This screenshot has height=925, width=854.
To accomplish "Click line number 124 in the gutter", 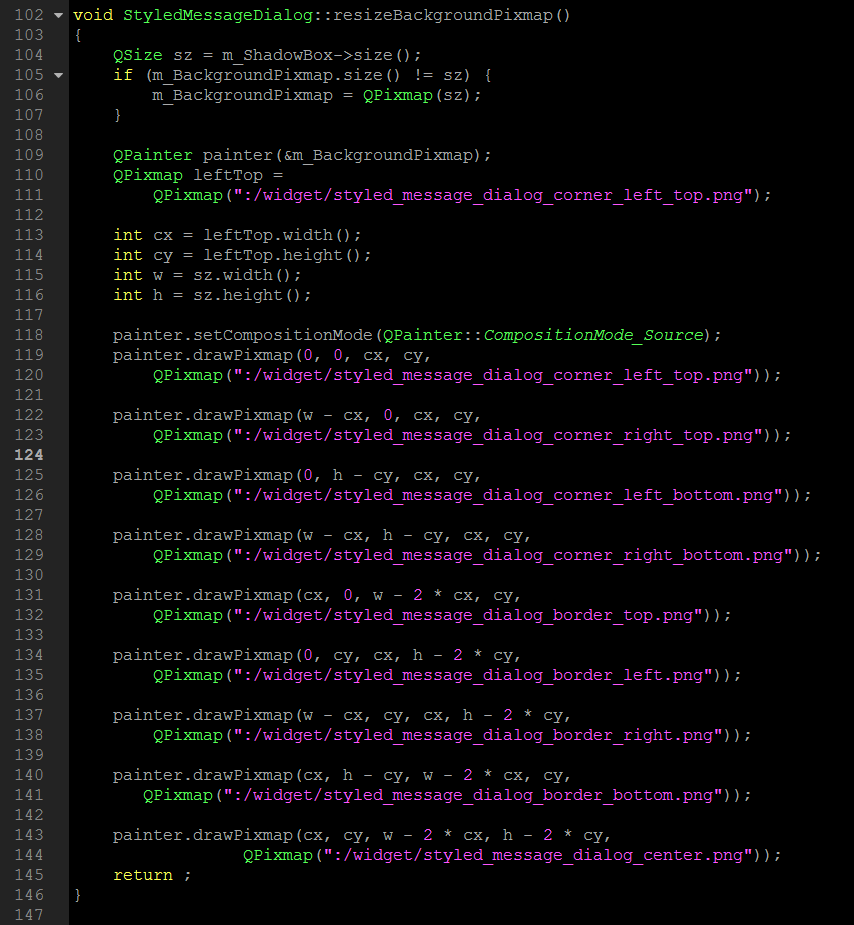I will click(28, 455).
